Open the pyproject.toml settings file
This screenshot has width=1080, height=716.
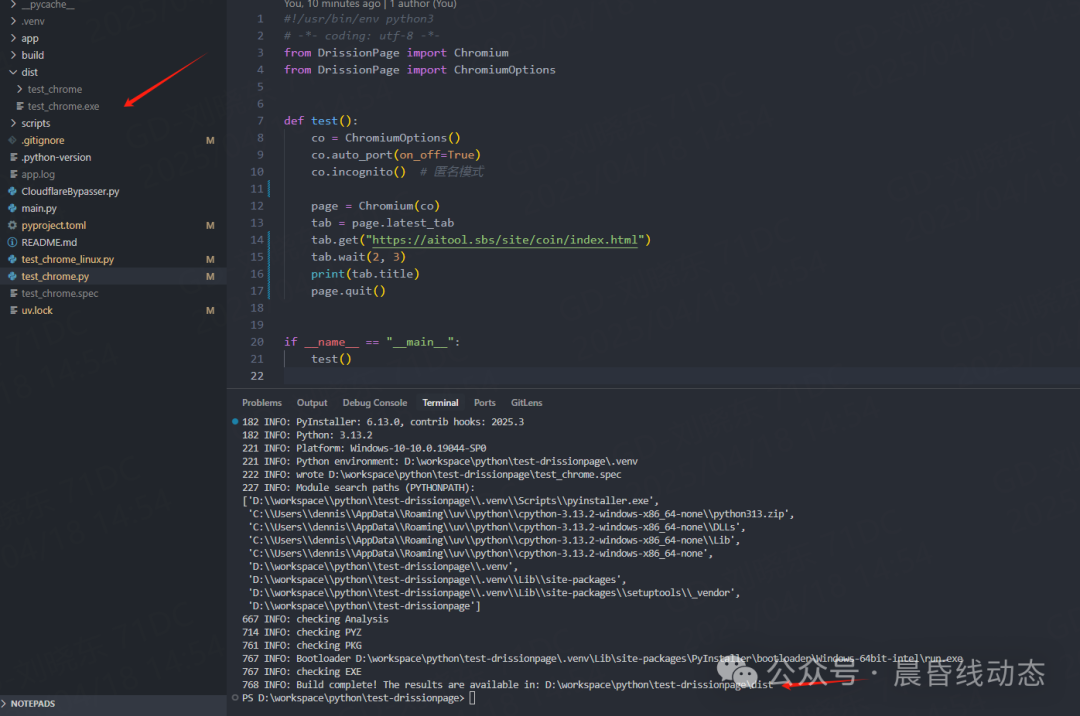click(x=53, y=225)
